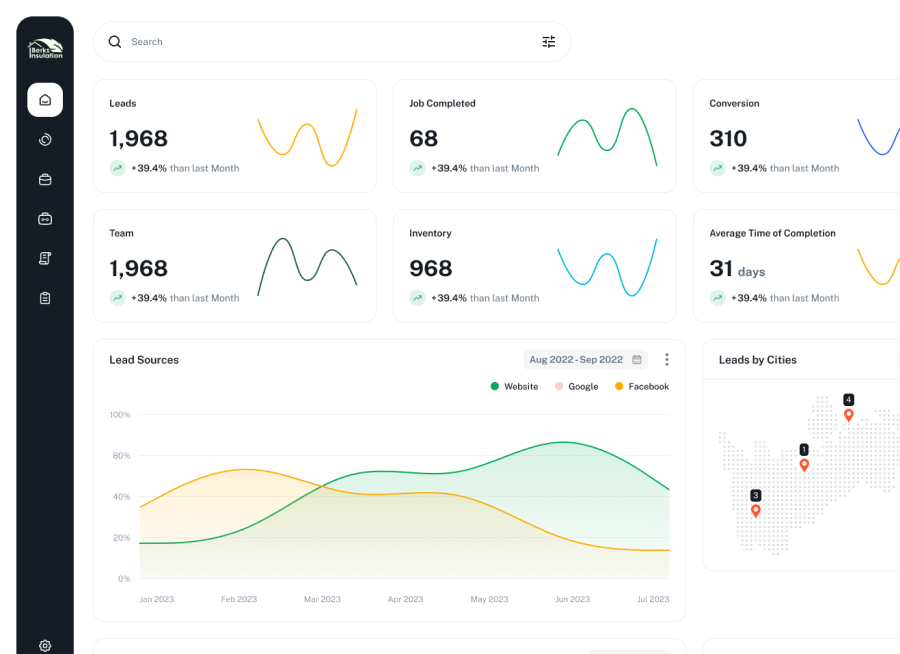900x654 pixels.
Task: Click the "Mar 2023" axis label
Action: click(322, 599)
